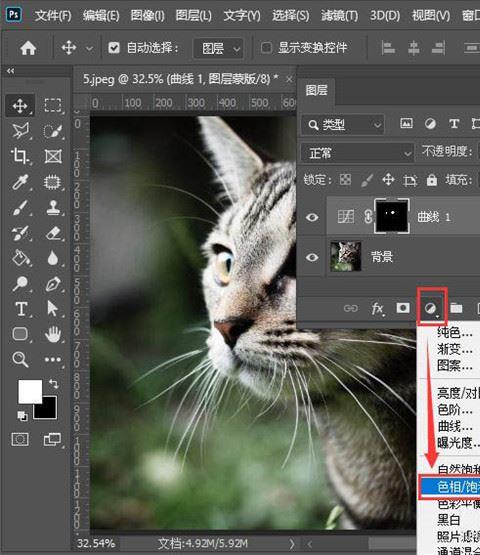Toggle lock all padlock icon

coord(432,180)
